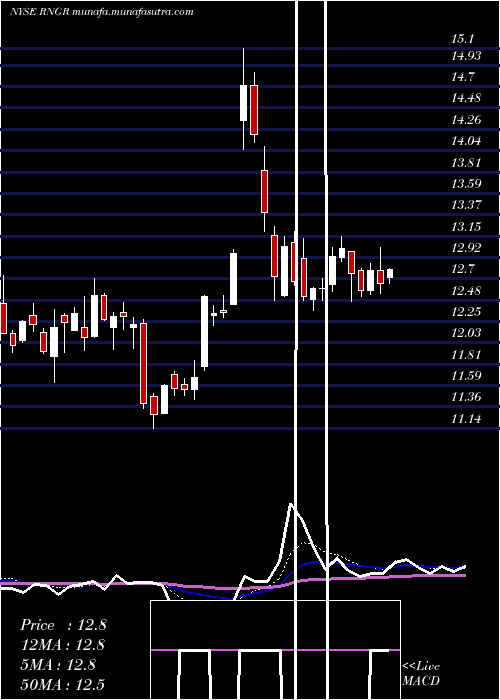Click the 14.7 price axis label
The image size is (500, 700).
tap(462, 77)
